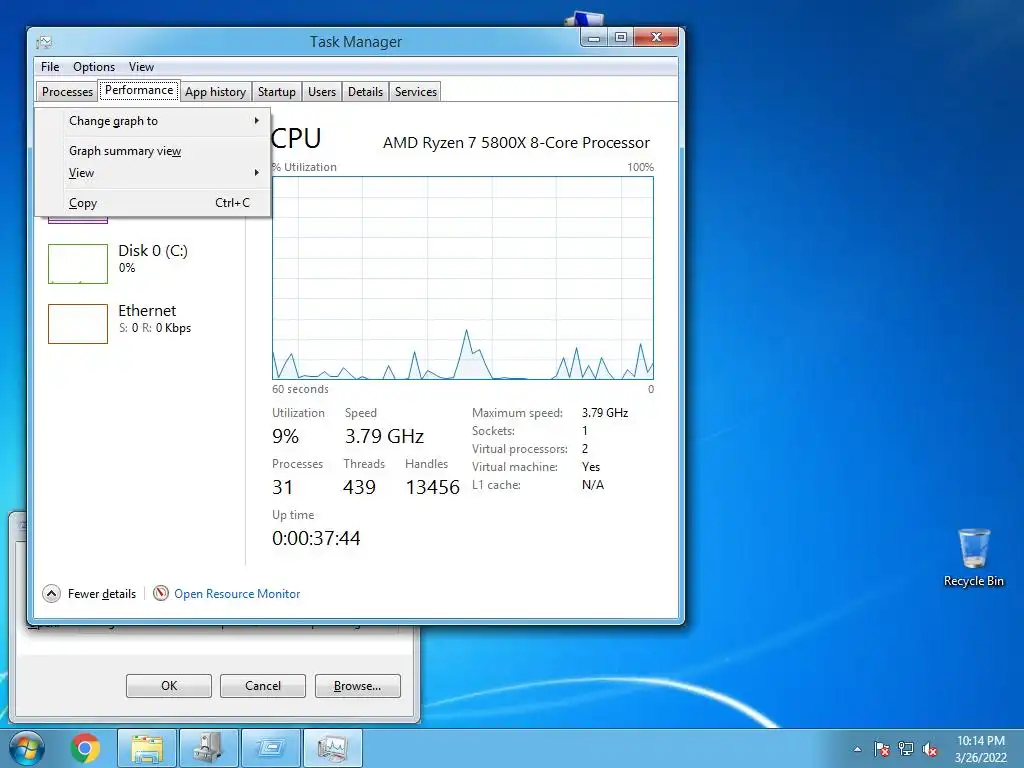1024x768 pixels.
Task: Click the Fewer details arrow icon
Action: pos(52,594)
